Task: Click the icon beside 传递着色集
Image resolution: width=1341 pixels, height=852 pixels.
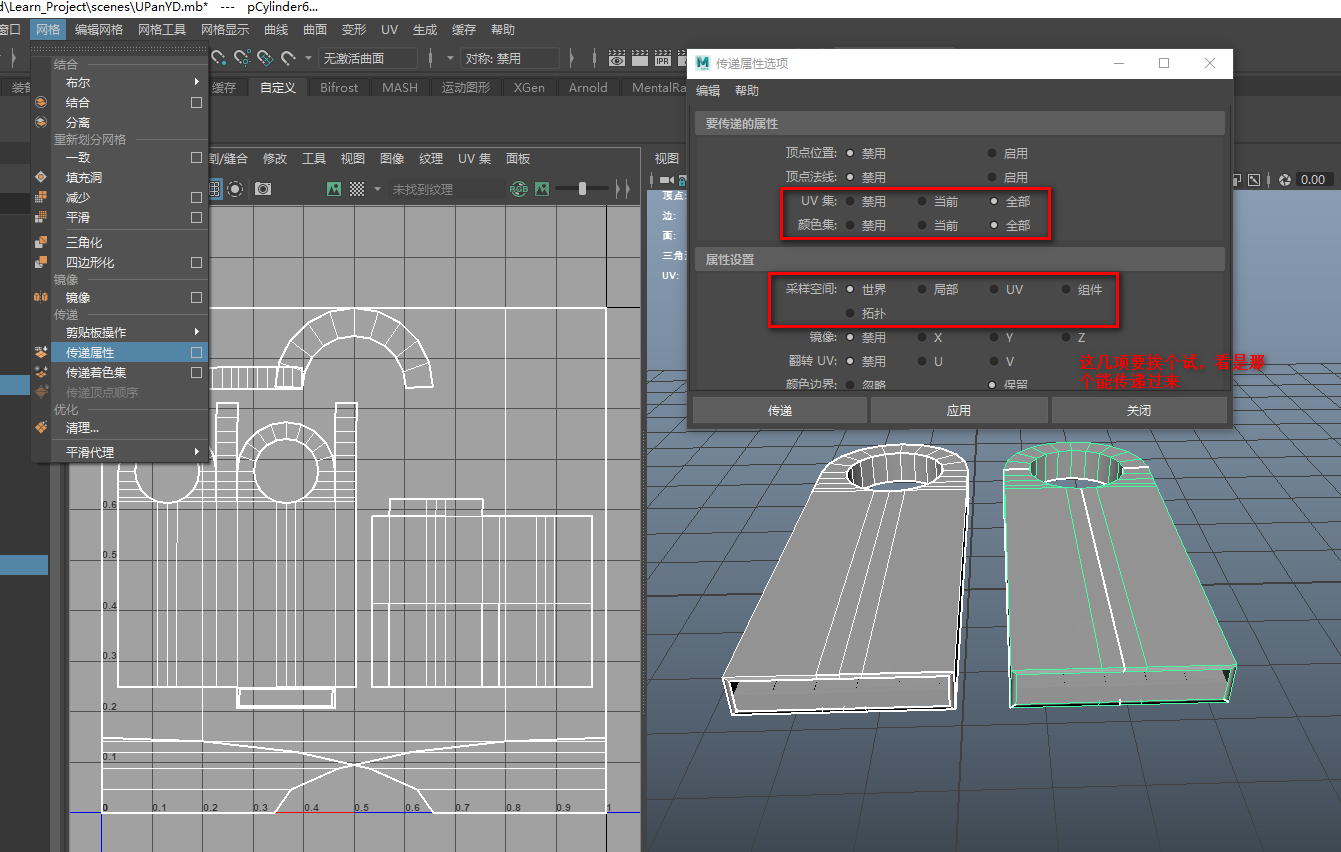Action: coord(41,372)
